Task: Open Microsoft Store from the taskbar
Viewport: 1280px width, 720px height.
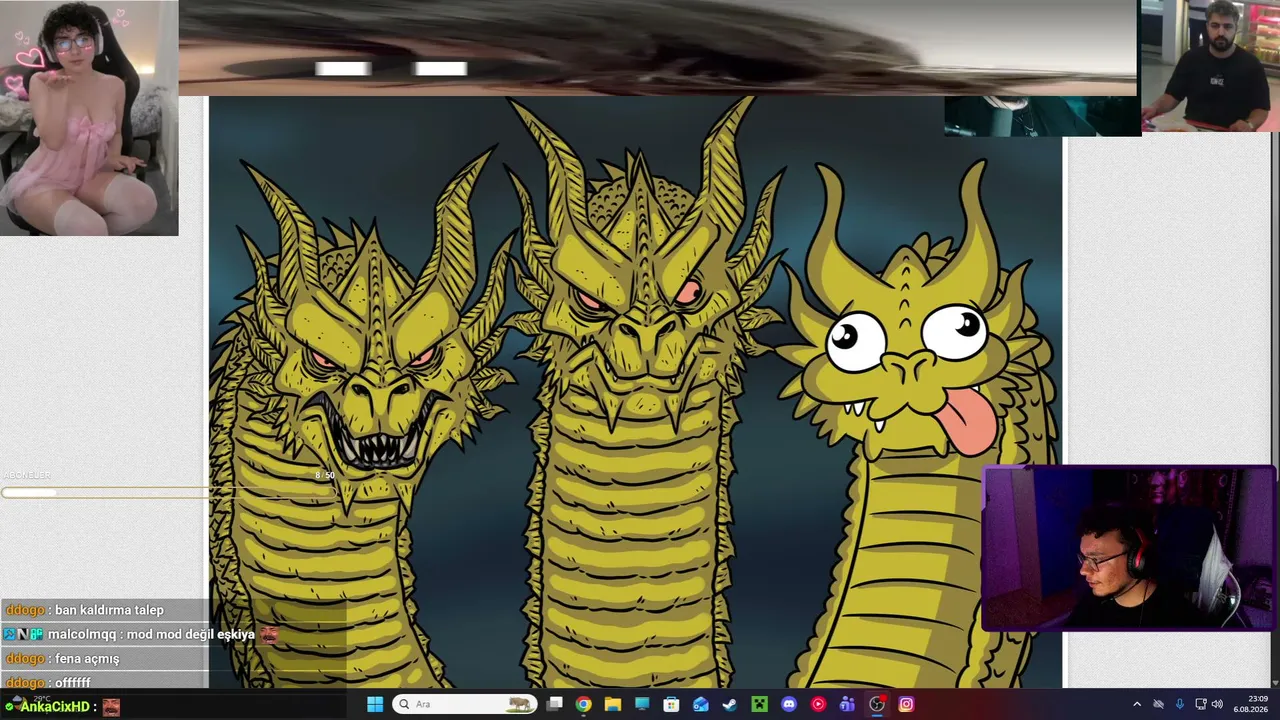Action: click(x=671, y=704)
